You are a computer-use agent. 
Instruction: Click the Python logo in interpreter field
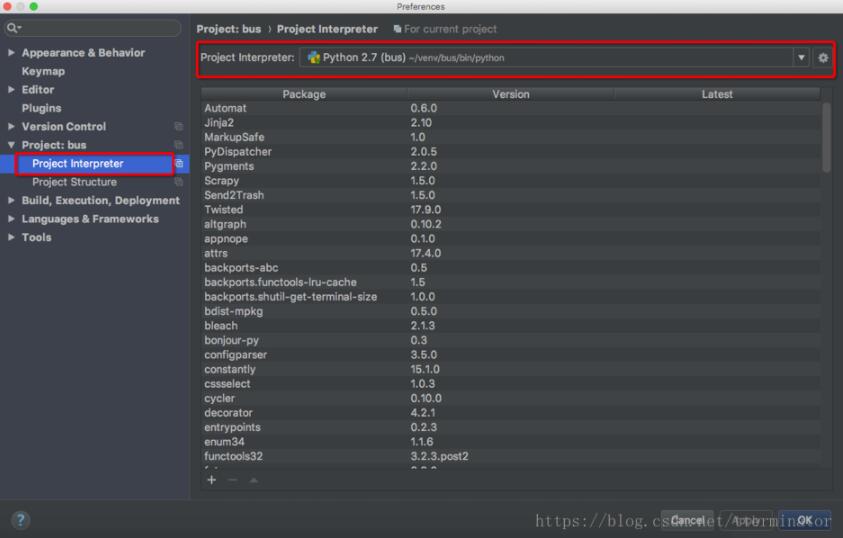313,58
